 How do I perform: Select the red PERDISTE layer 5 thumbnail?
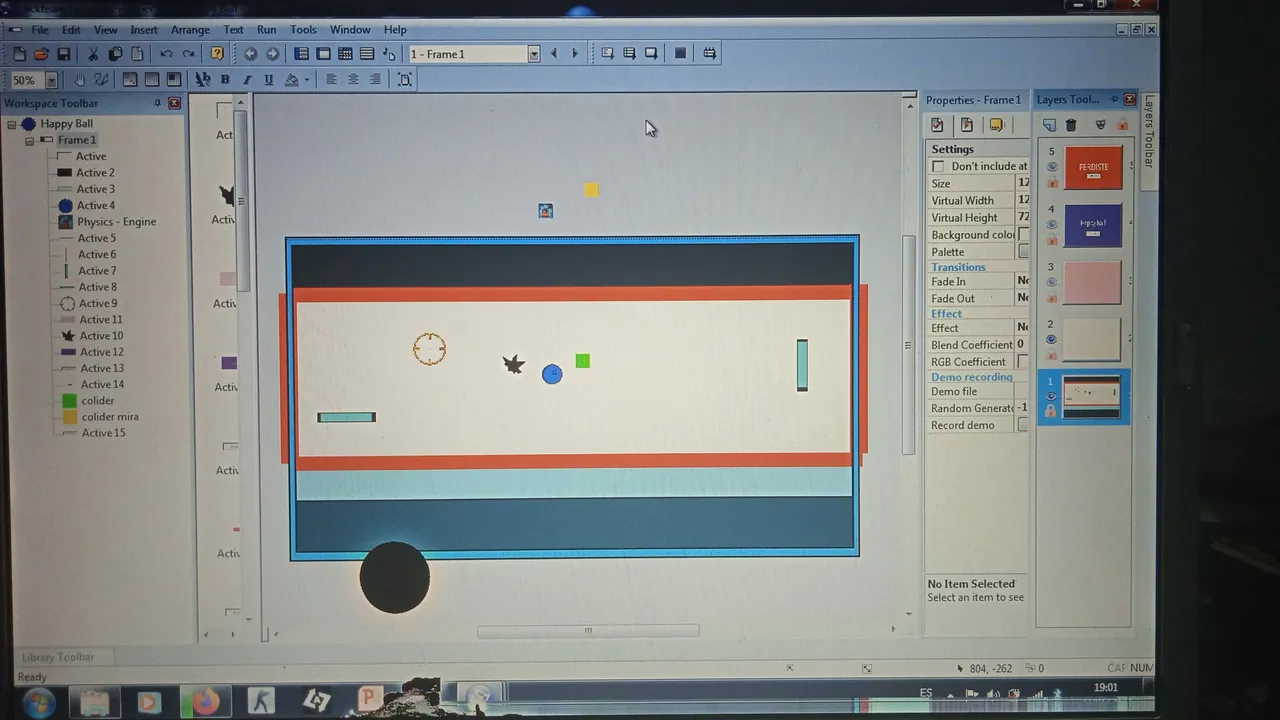(1093, 168)
